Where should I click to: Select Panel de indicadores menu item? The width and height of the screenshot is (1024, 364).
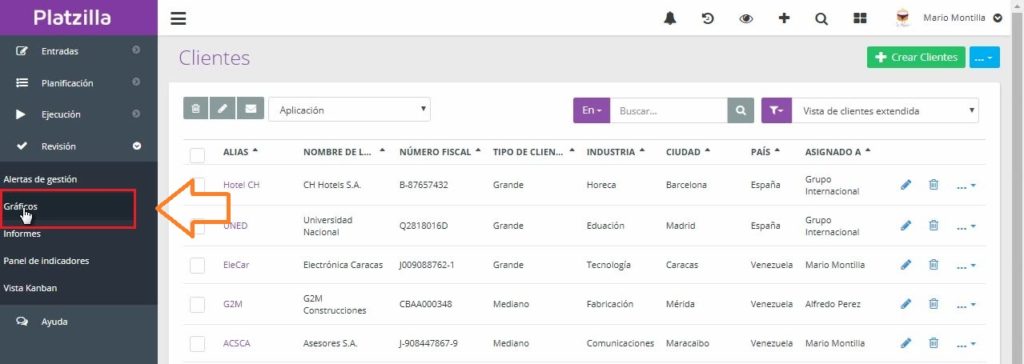(x=46, y=261)
